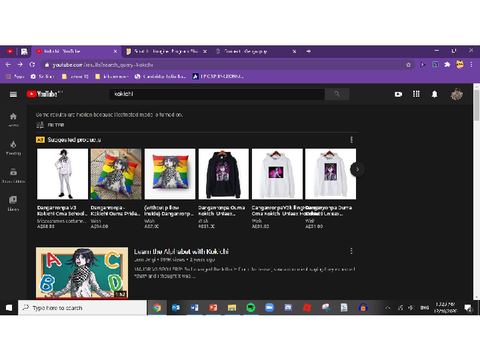Click the play-arrow extension icon beside the bookmark star
This screenshot has width=480, height=360.
pyautogui.click(x=423, y=65)
